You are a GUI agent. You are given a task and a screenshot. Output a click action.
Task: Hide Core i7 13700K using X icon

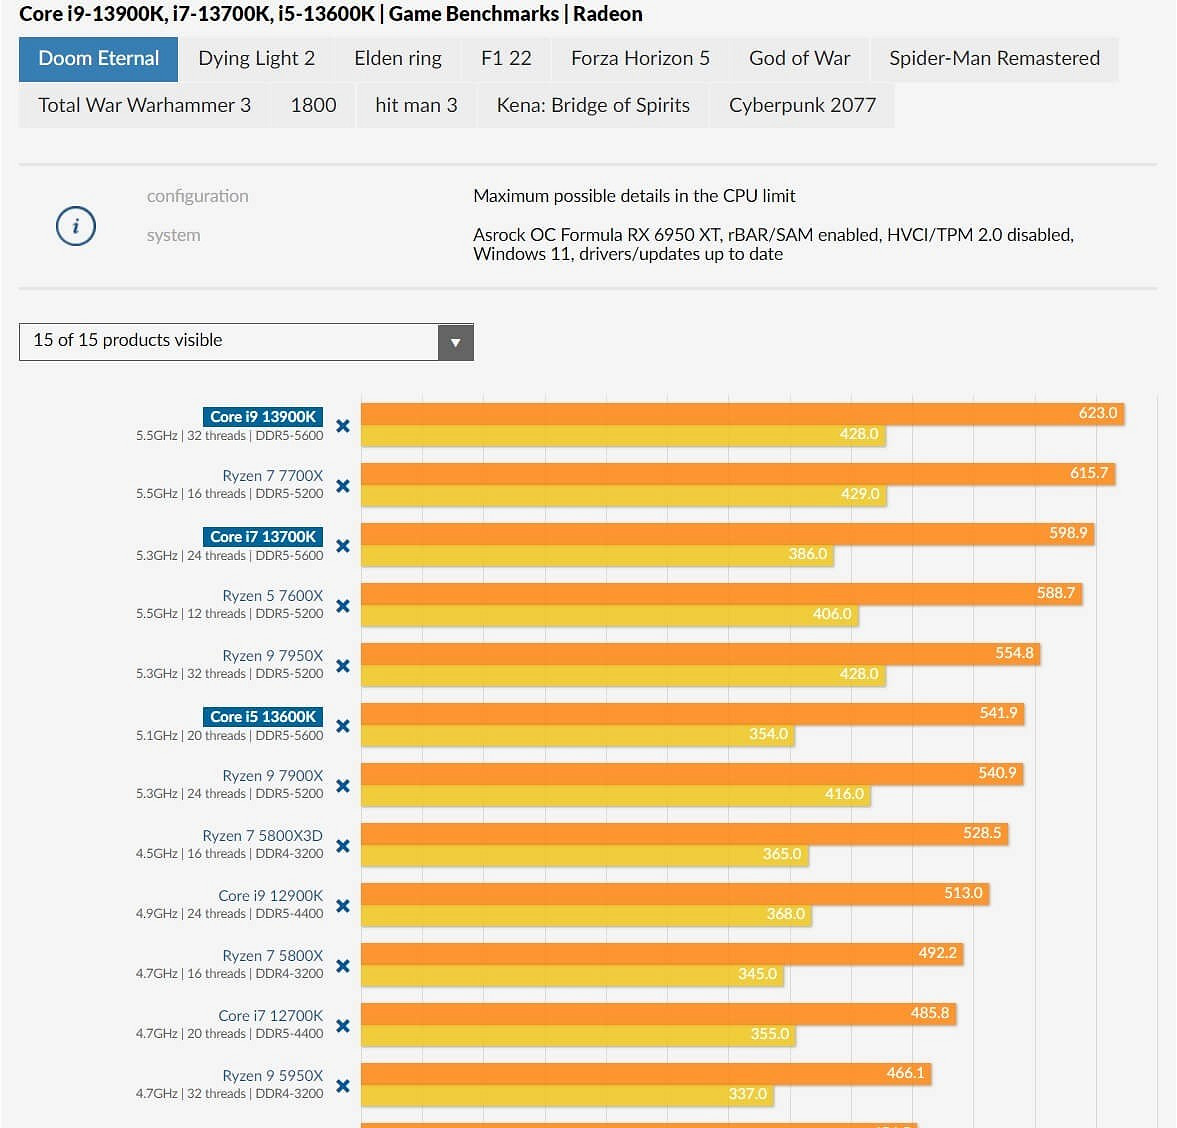[343, 546]
